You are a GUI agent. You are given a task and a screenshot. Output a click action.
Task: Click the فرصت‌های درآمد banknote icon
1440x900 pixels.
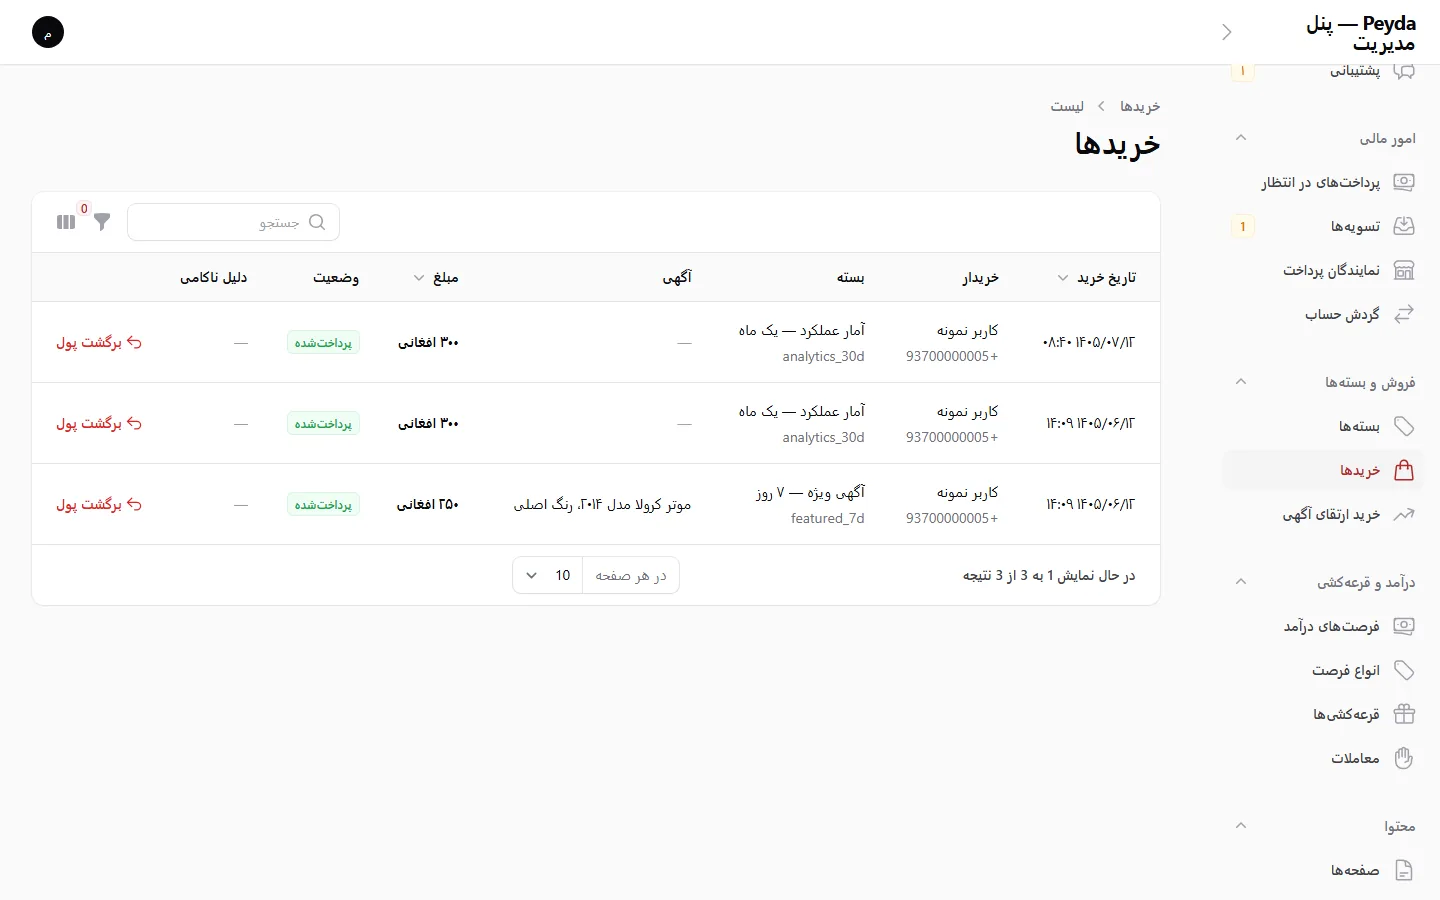pos(1404,626)
